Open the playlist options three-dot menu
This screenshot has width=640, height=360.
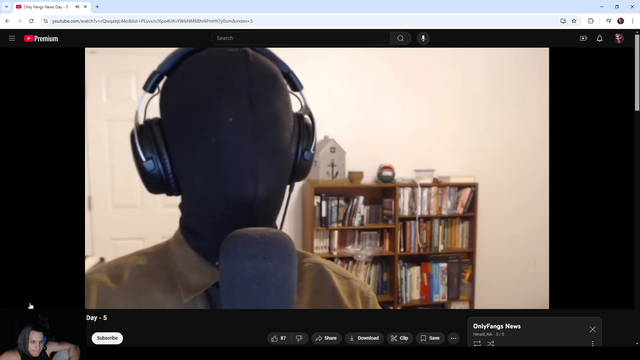(593, 344)
